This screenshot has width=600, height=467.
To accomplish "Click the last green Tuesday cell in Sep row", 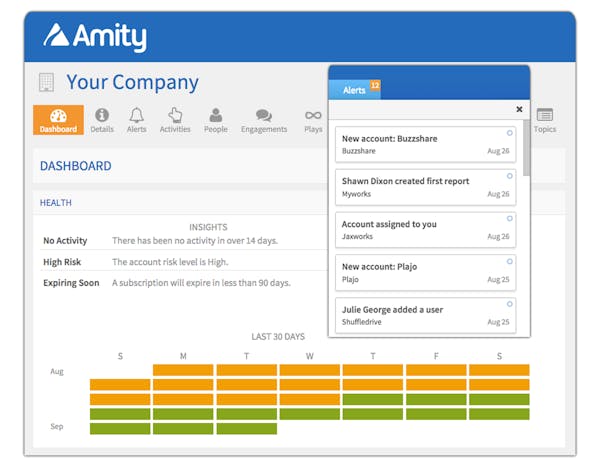I will [247, 429].
